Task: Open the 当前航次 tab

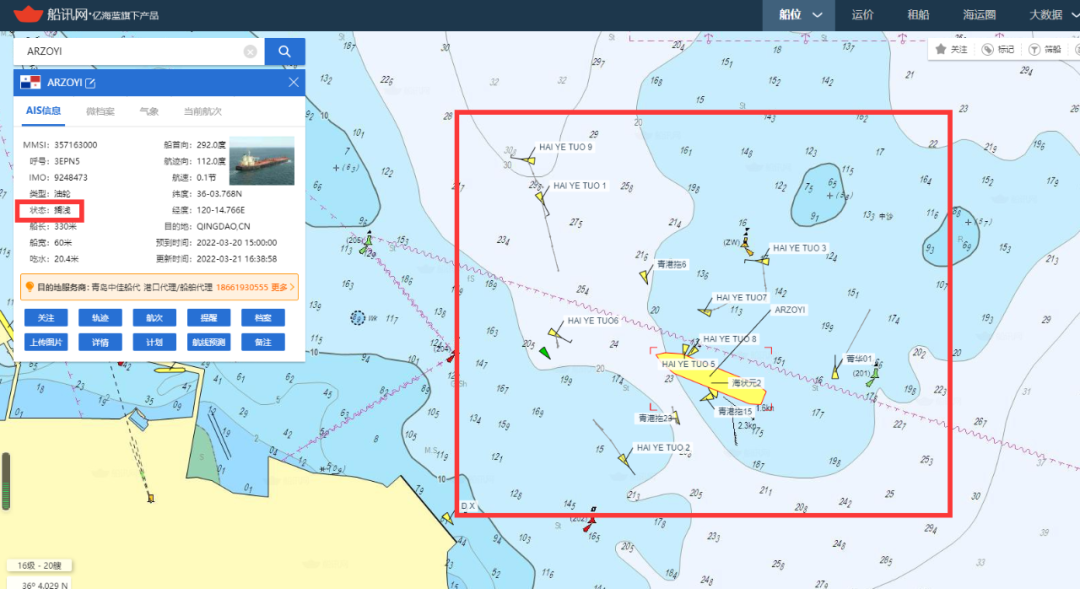Action: click(x=202, y=112)
